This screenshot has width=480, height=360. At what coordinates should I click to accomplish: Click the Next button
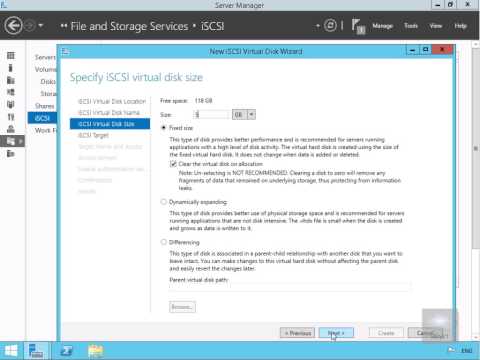[336, 333]
